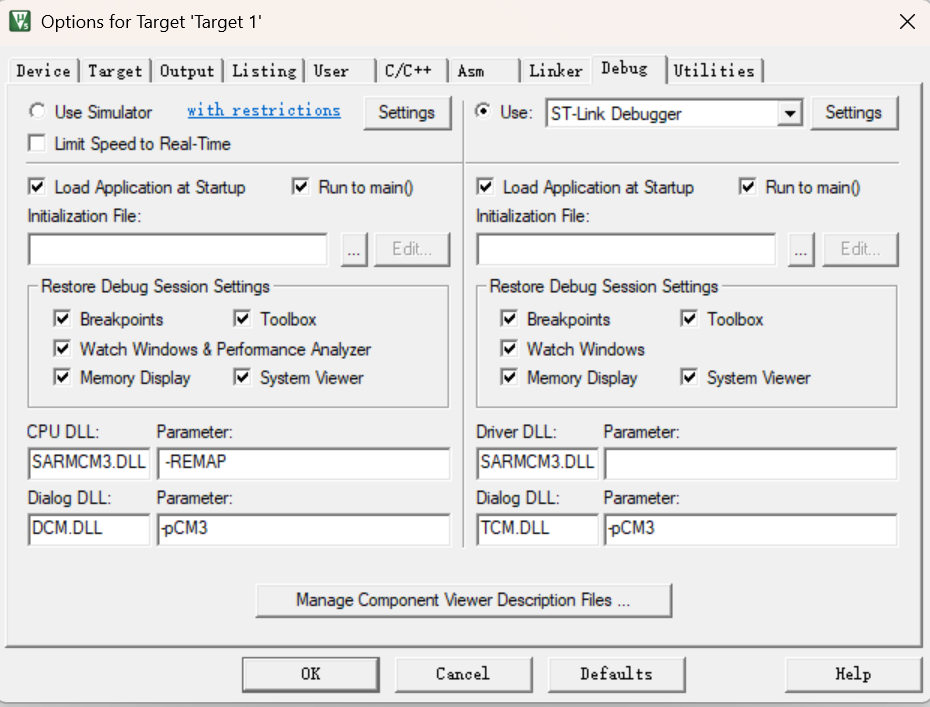Viewport: 930px width, 707px height.
Task: Toggle hardware Toolbox checkbox
Action: pos(689,319)
